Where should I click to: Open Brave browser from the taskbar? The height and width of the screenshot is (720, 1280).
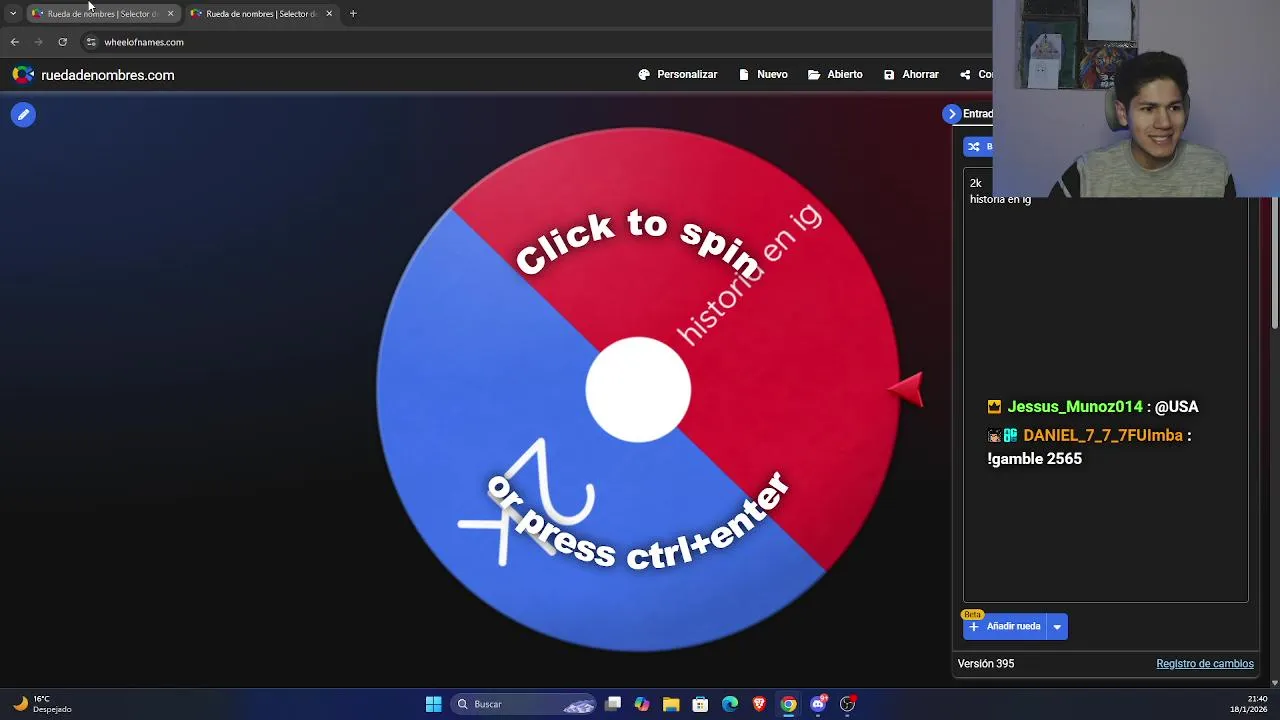point(759,704)
